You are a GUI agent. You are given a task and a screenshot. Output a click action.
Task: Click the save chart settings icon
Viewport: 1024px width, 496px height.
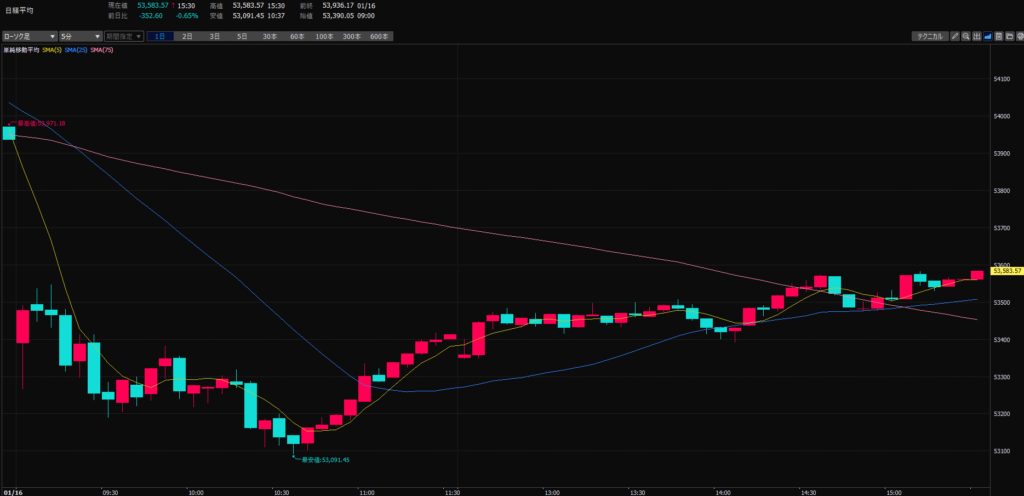click(x=998, y=36)
